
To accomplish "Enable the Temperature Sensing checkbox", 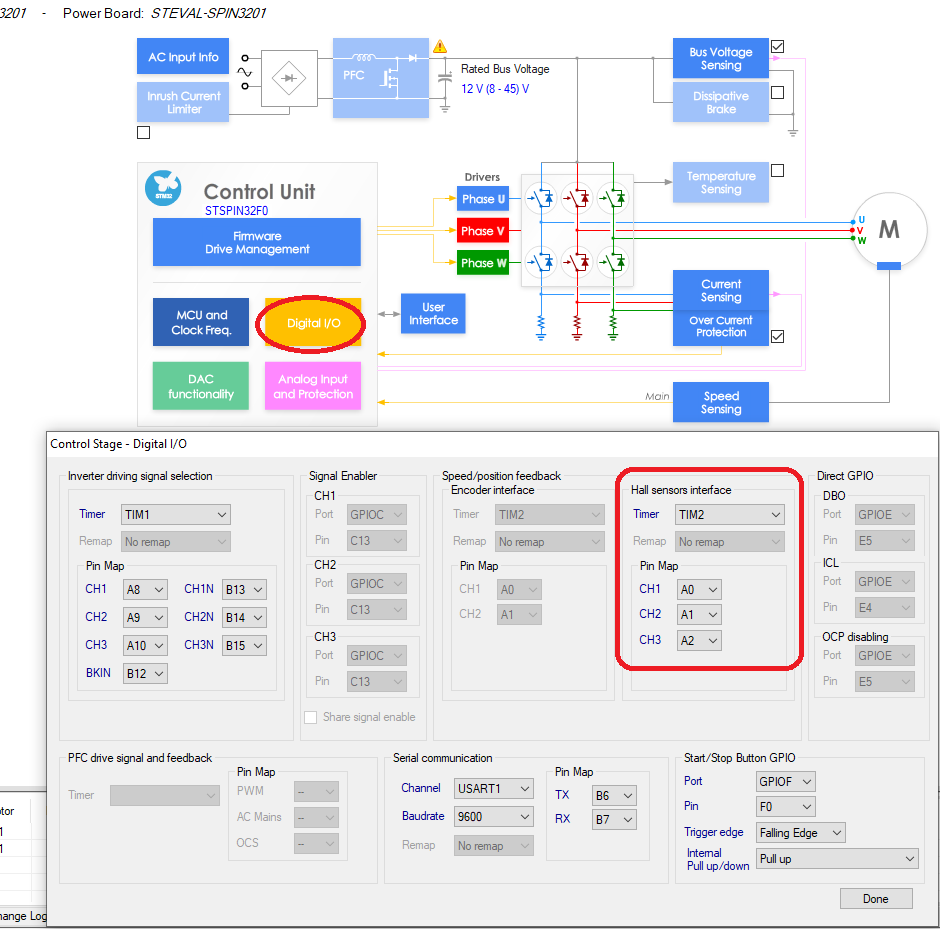I will [778, 171].
